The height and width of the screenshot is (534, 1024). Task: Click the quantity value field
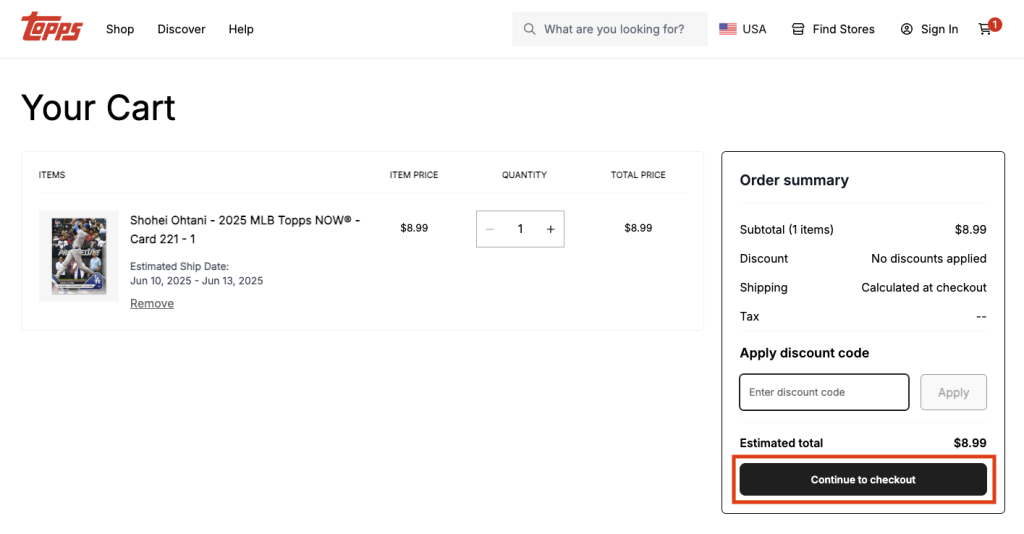520,229
